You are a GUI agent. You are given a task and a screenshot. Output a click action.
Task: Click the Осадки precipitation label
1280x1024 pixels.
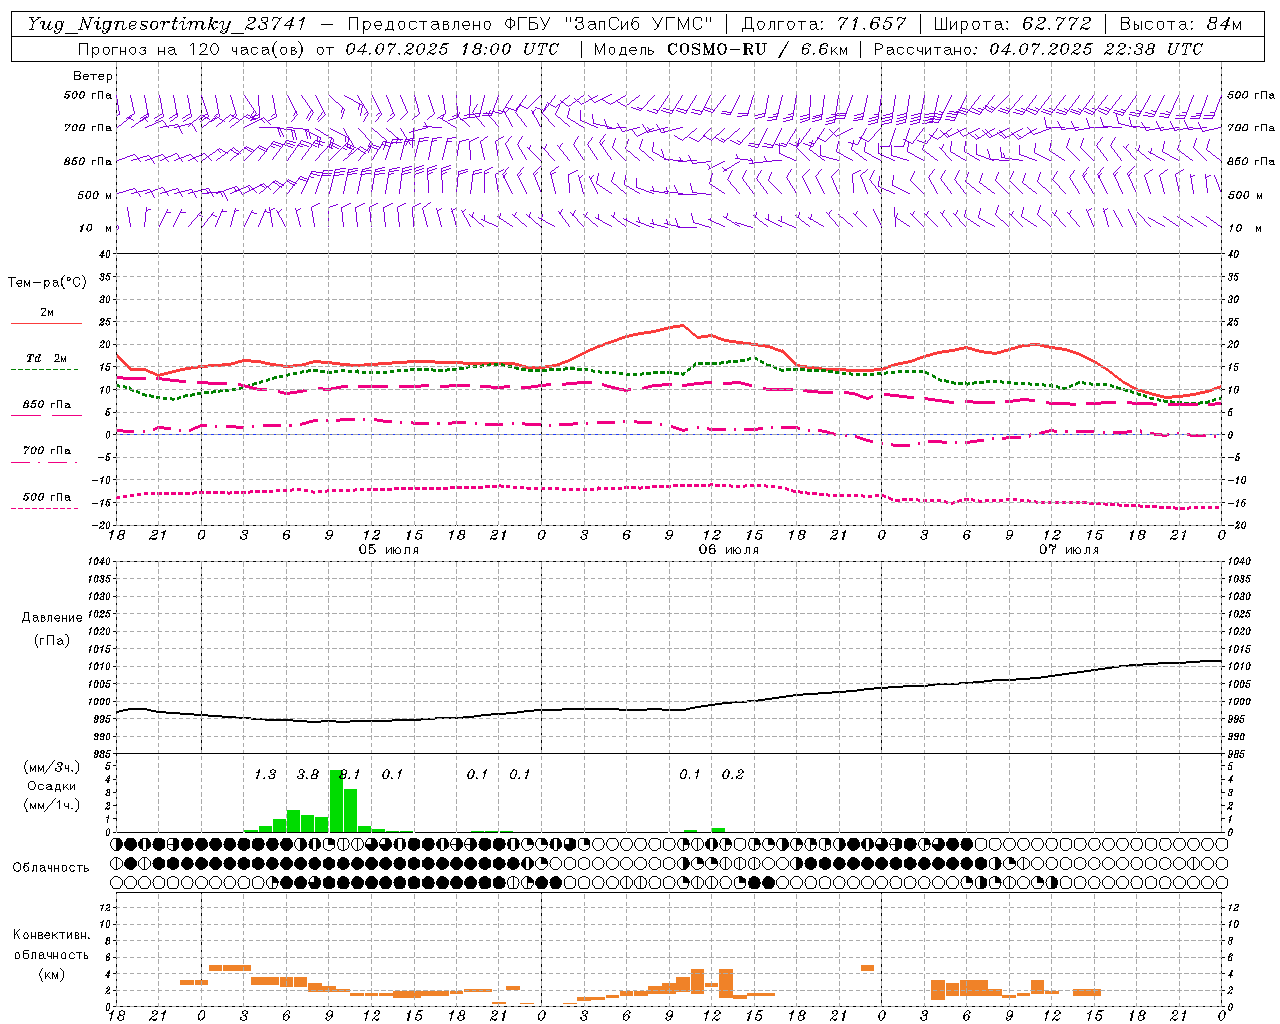[52, 786]
